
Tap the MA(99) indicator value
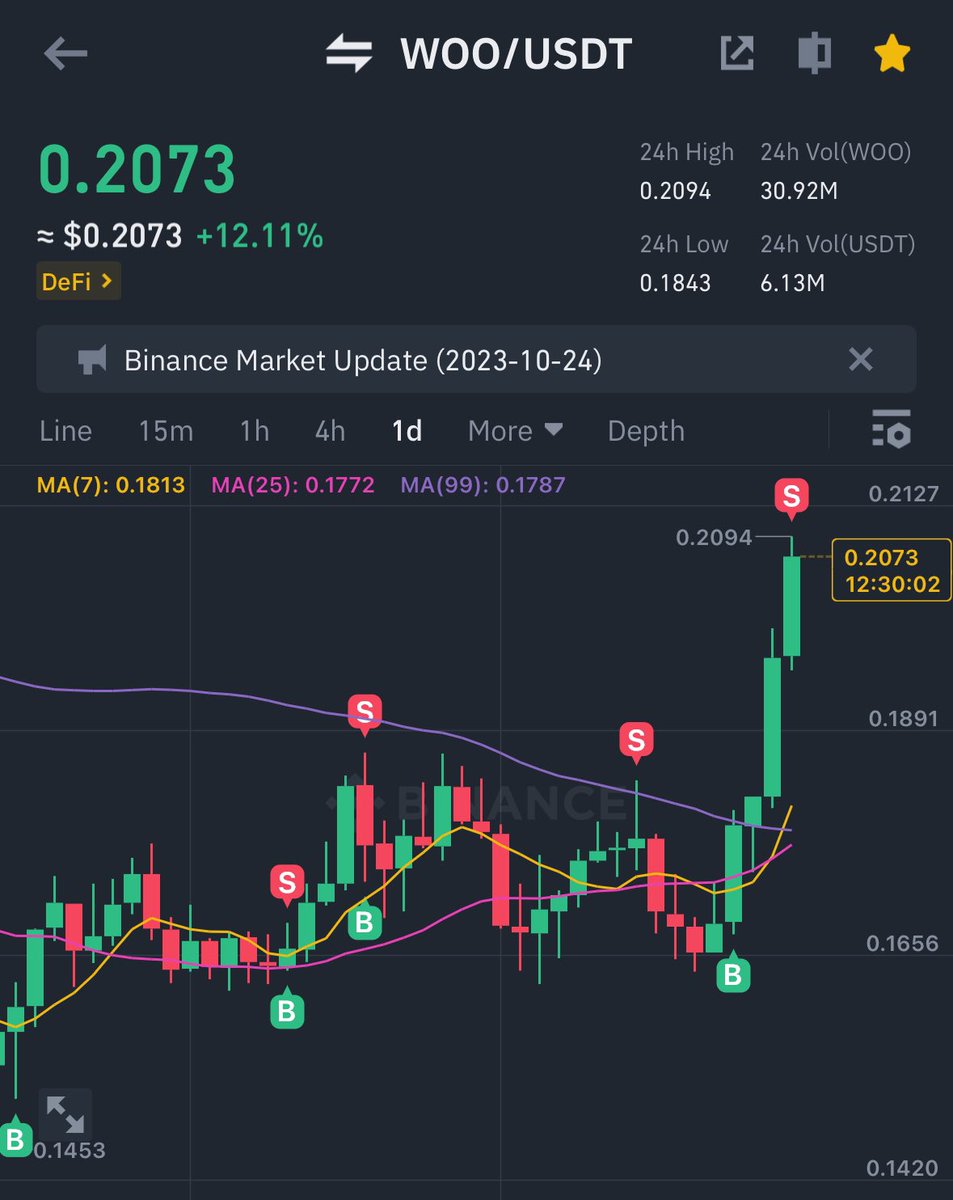[483, 485]
